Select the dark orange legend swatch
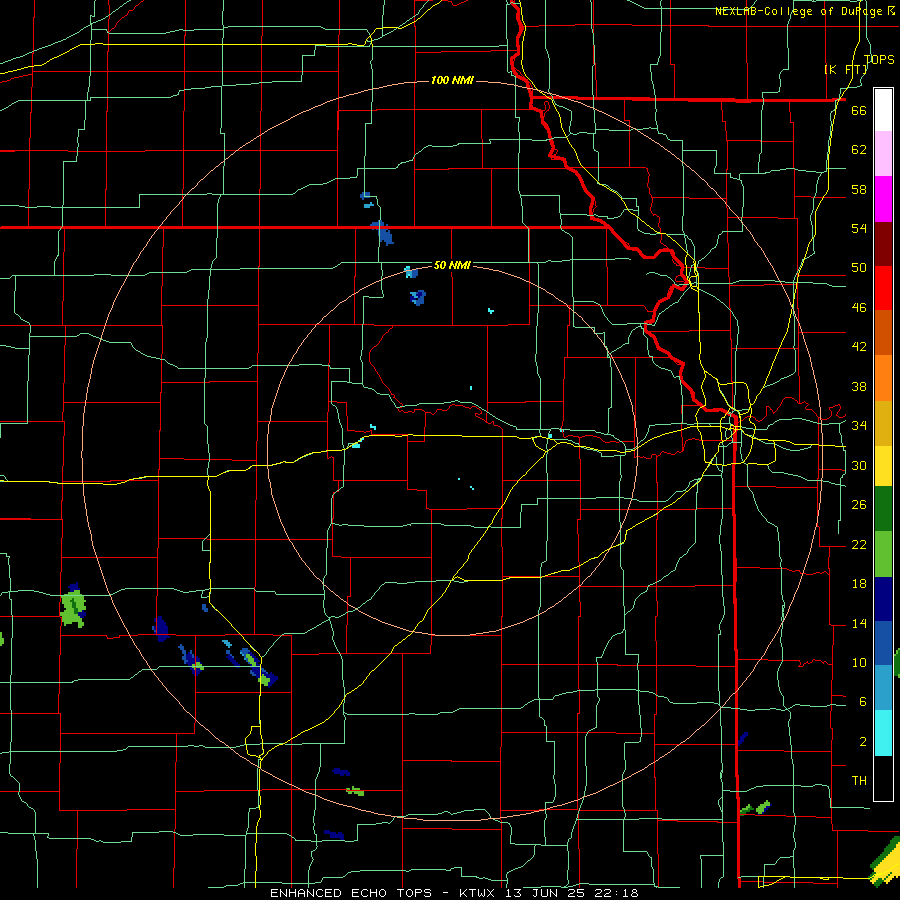 click(x=883, y=333)
